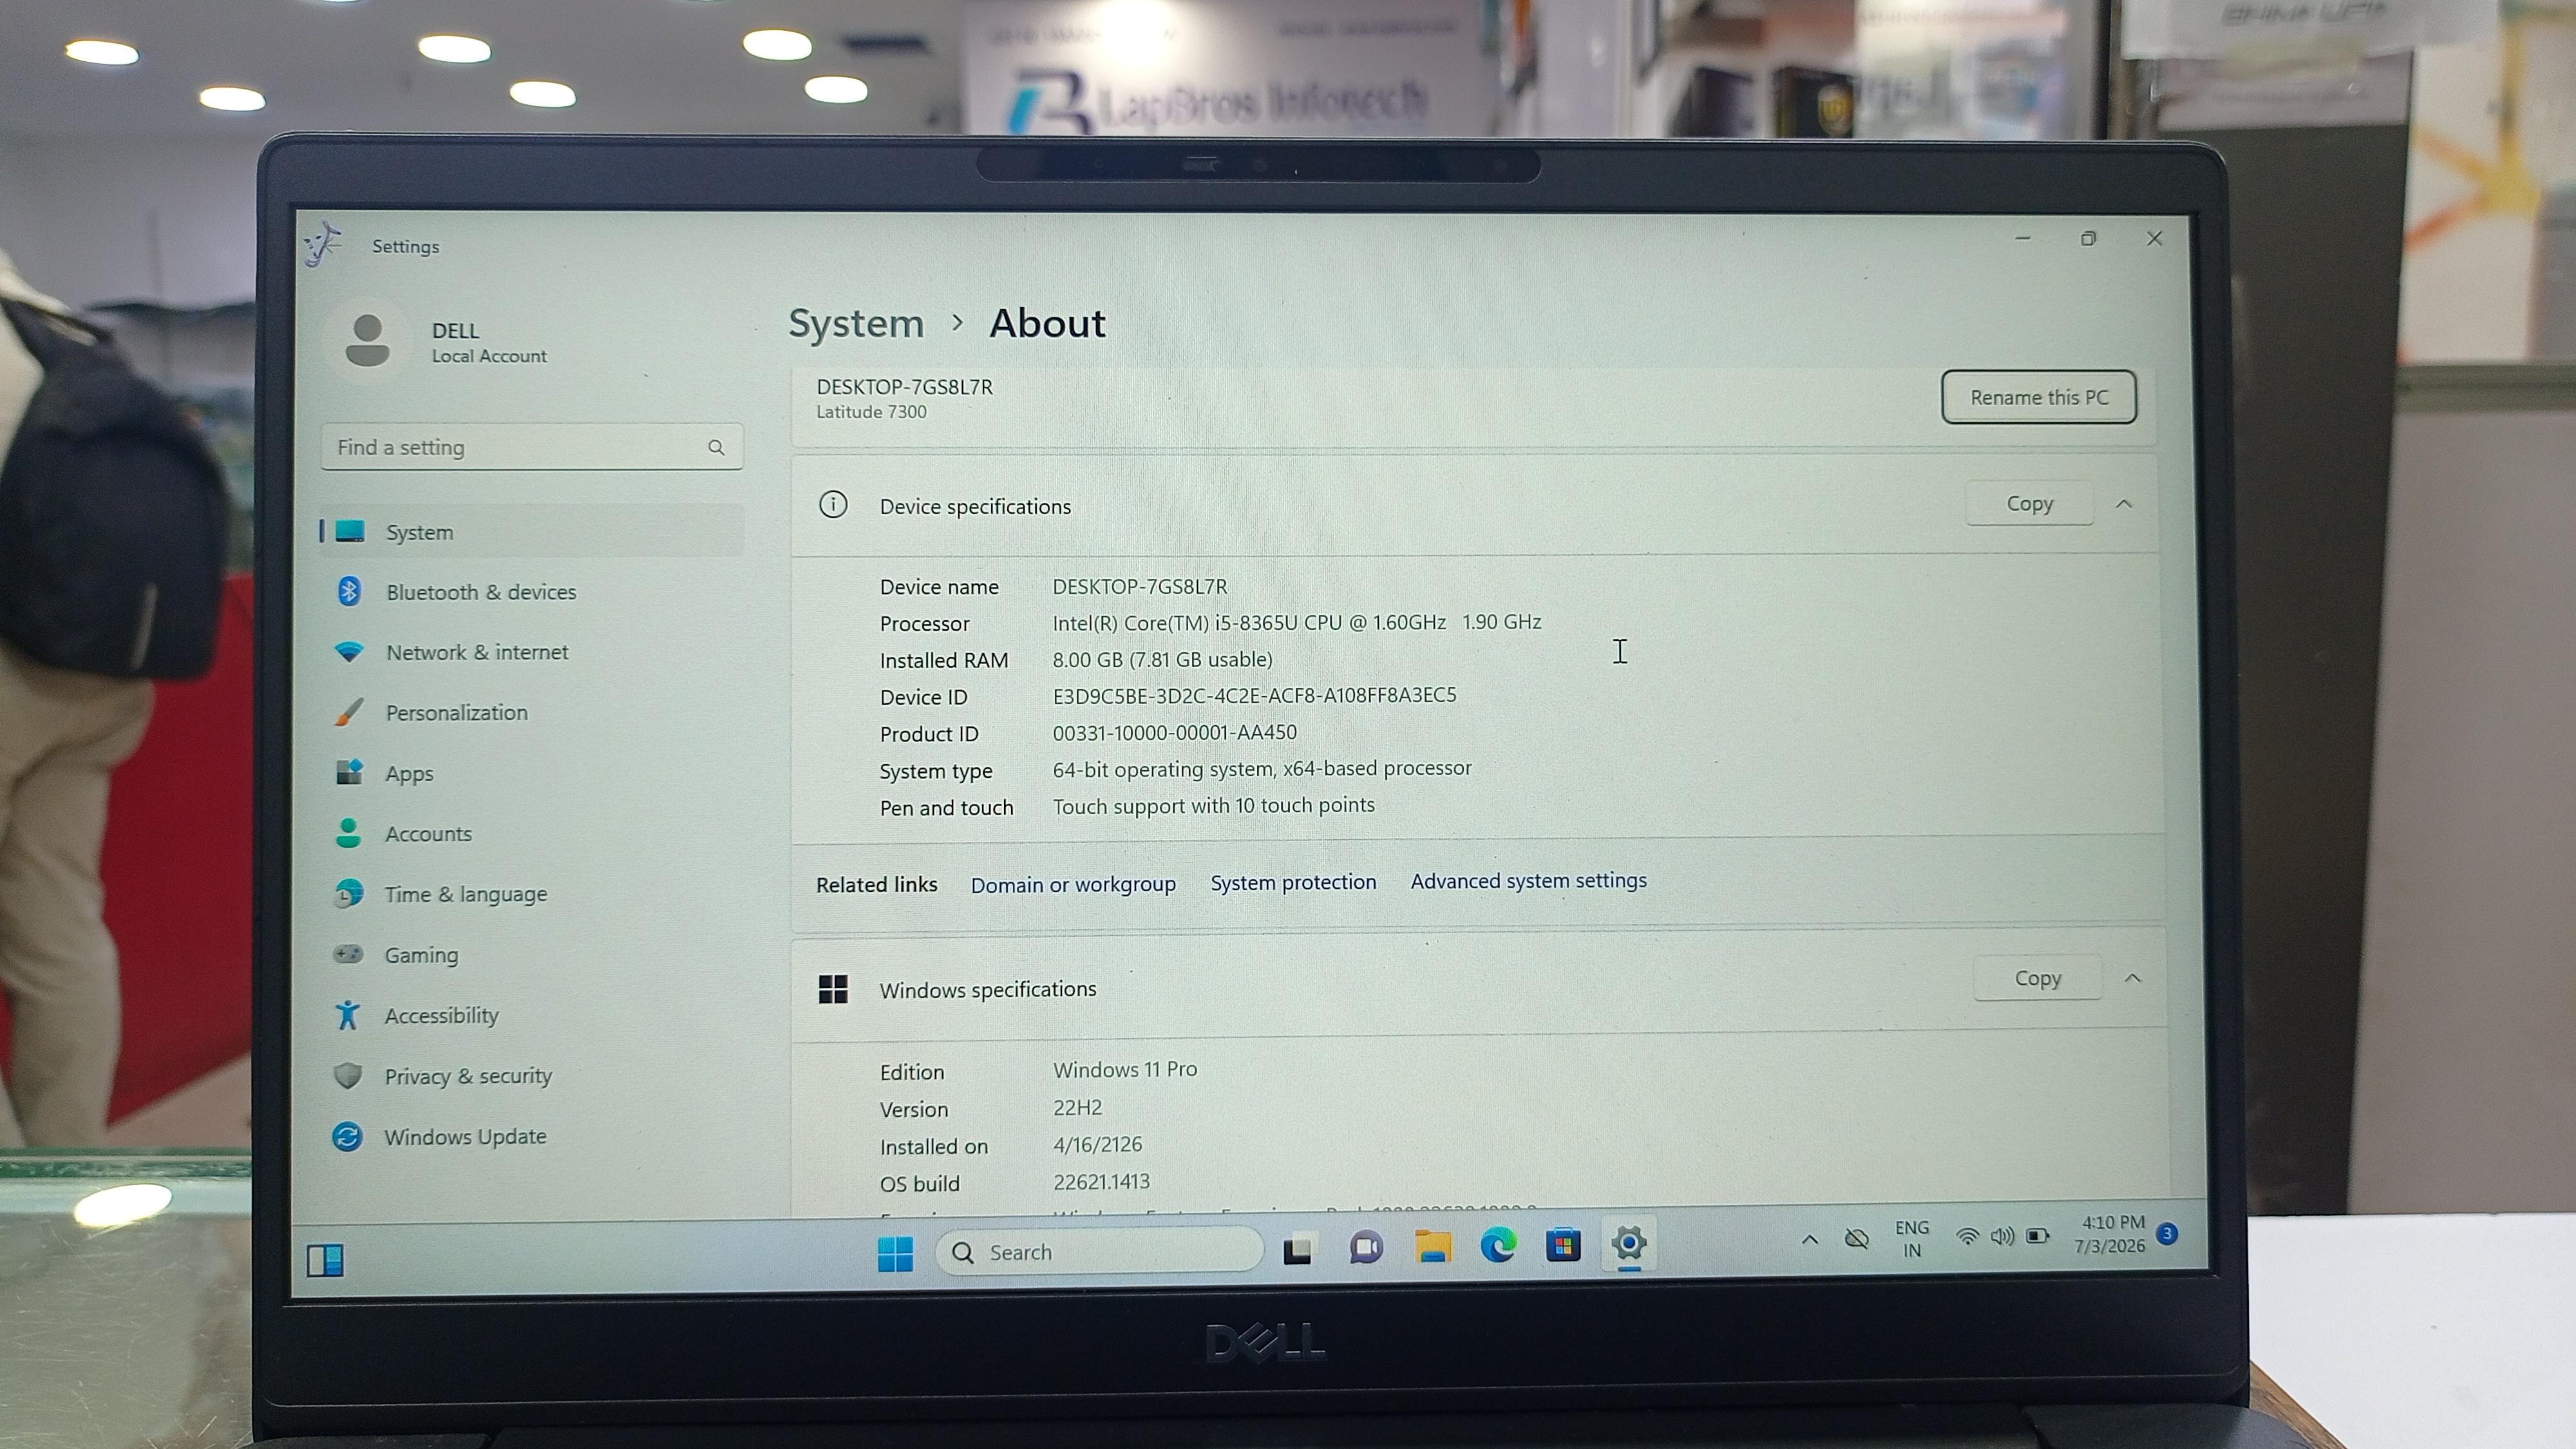Click the Processor value i5-8365U
The image size is (2576, 1449).
tap(1296, 622)
